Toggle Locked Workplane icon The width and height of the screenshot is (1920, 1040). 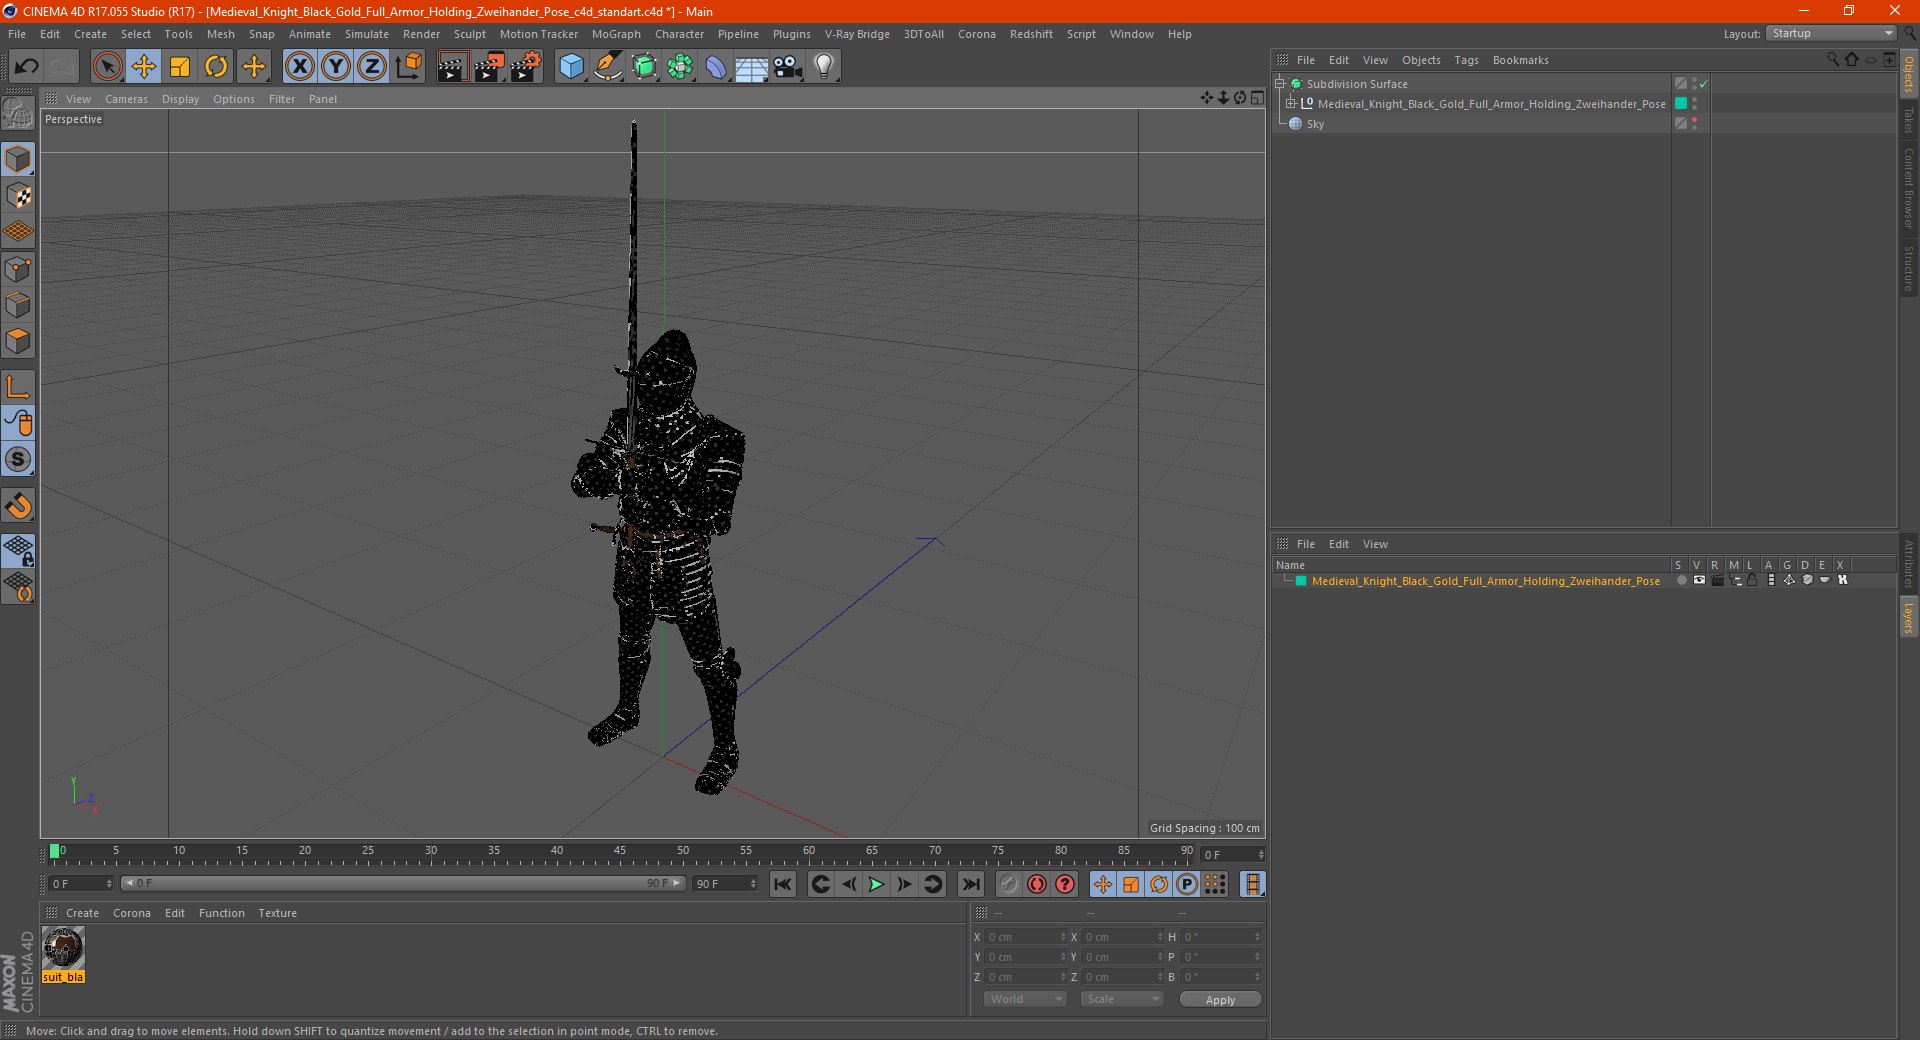pyautogui.click(x=18, y=551)
